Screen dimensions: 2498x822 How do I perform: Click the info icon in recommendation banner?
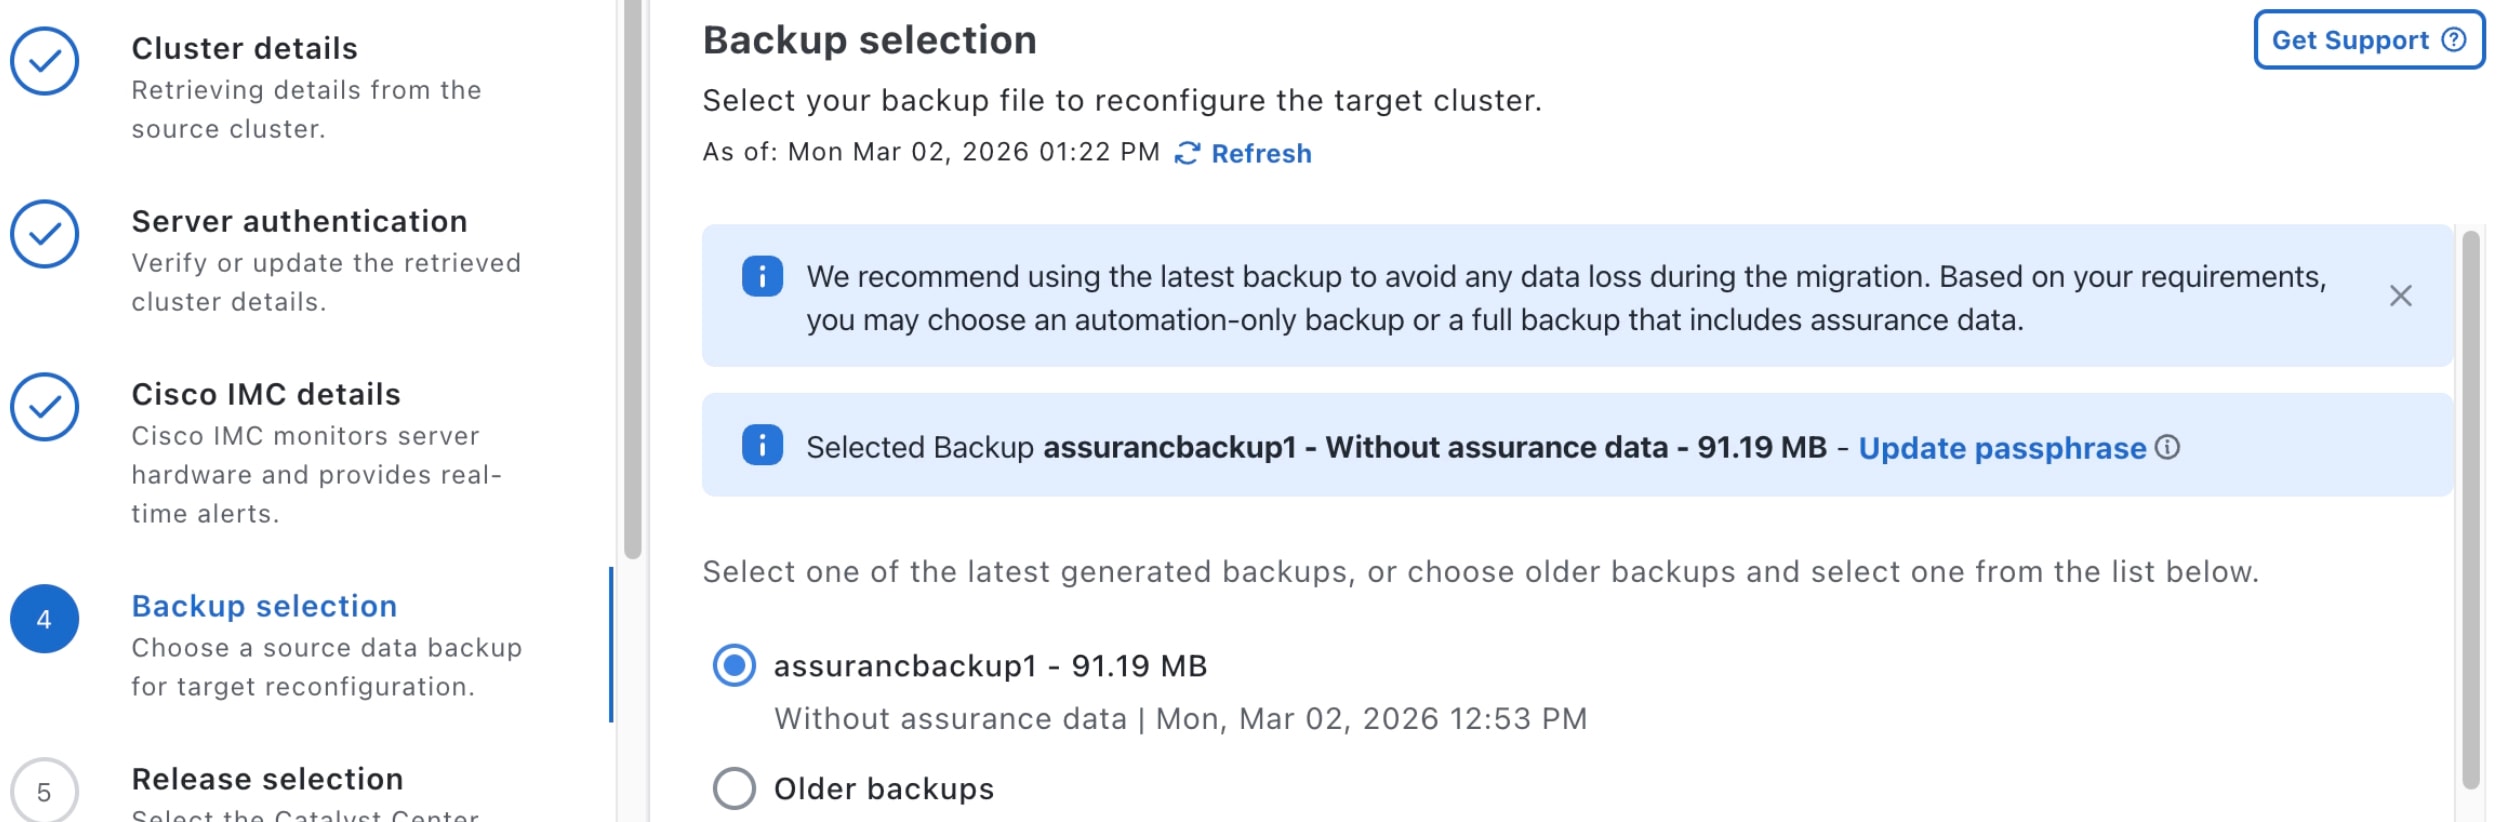point(762,277)
